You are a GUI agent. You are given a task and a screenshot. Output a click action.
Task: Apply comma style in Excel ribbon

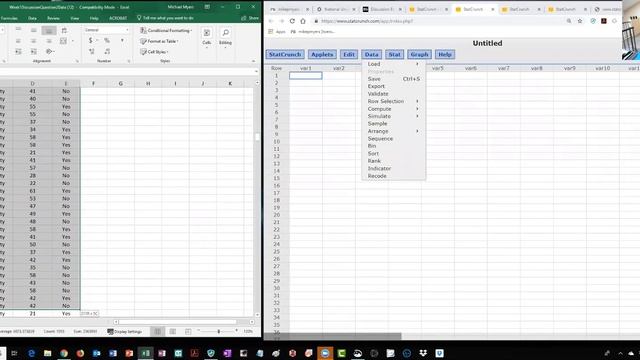122,40
